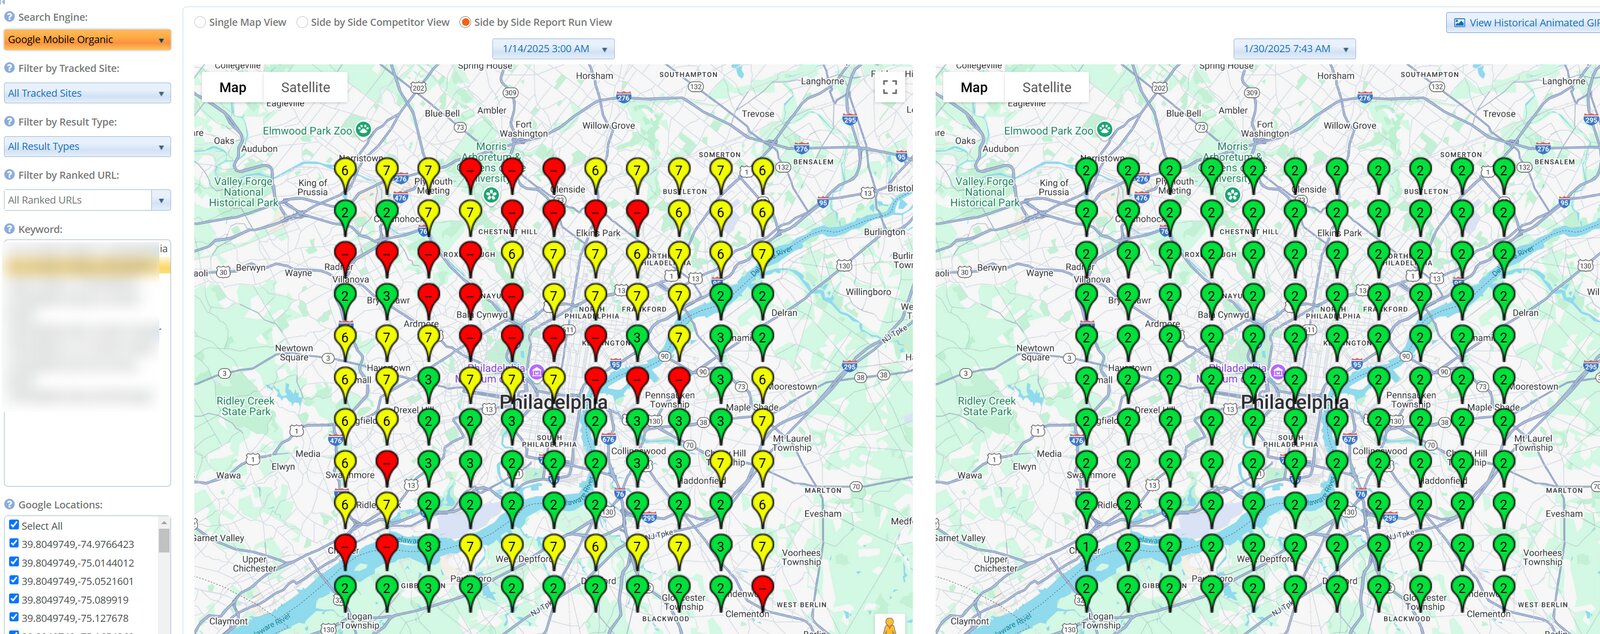The height and width of the screenshot is (634, 1600).
Task: Open the Google Locations help tooltip icon
Action: [x=10, y=505]
